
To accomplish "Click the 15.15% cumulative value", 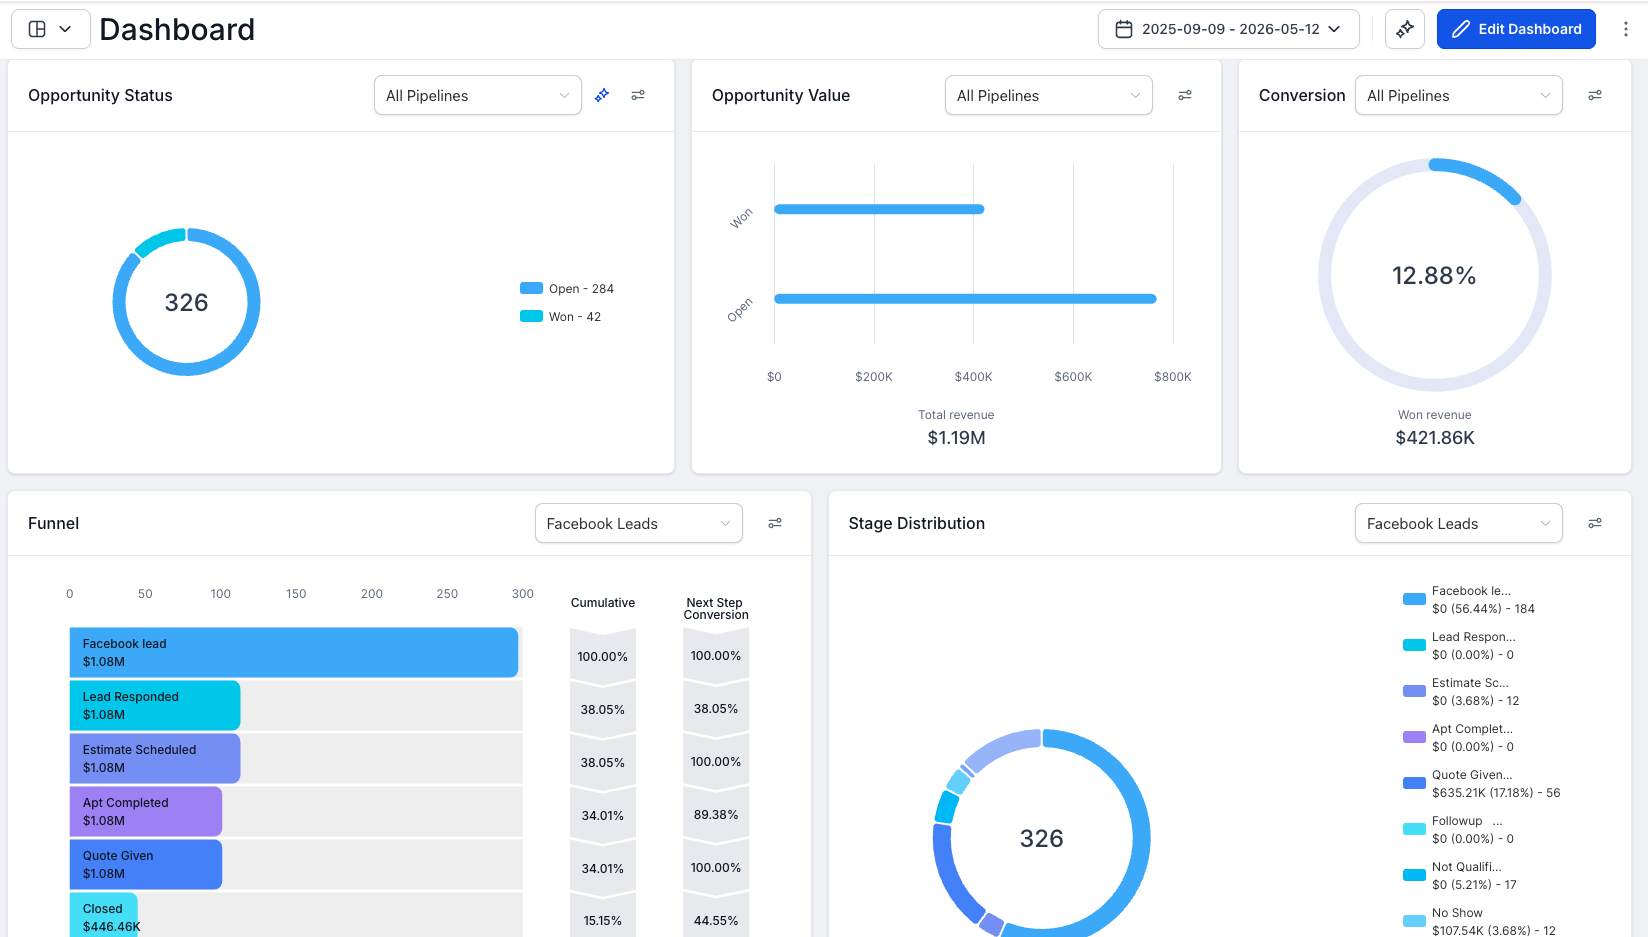I will tap(603, 920).
